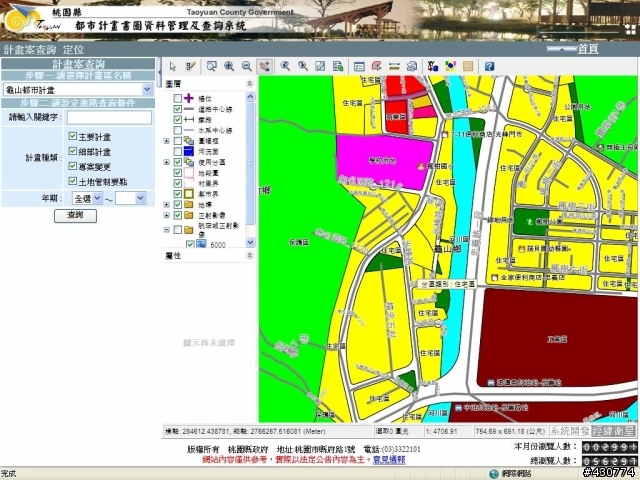Click the 6000 image layer icon

[201, 245]
